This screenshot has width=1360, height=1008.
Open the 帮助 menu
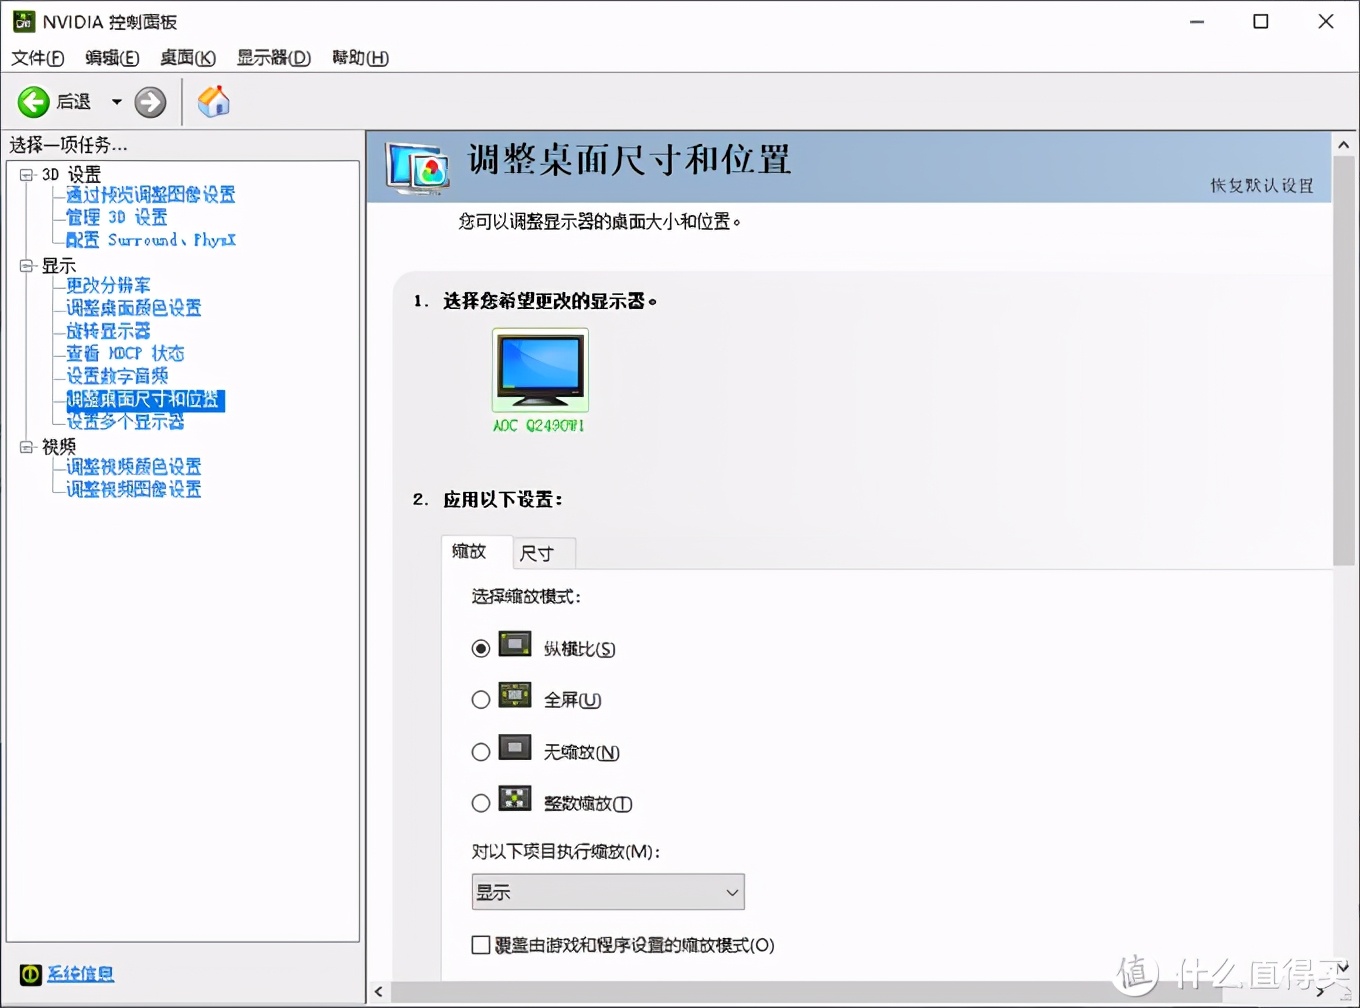tap(359, 58)
